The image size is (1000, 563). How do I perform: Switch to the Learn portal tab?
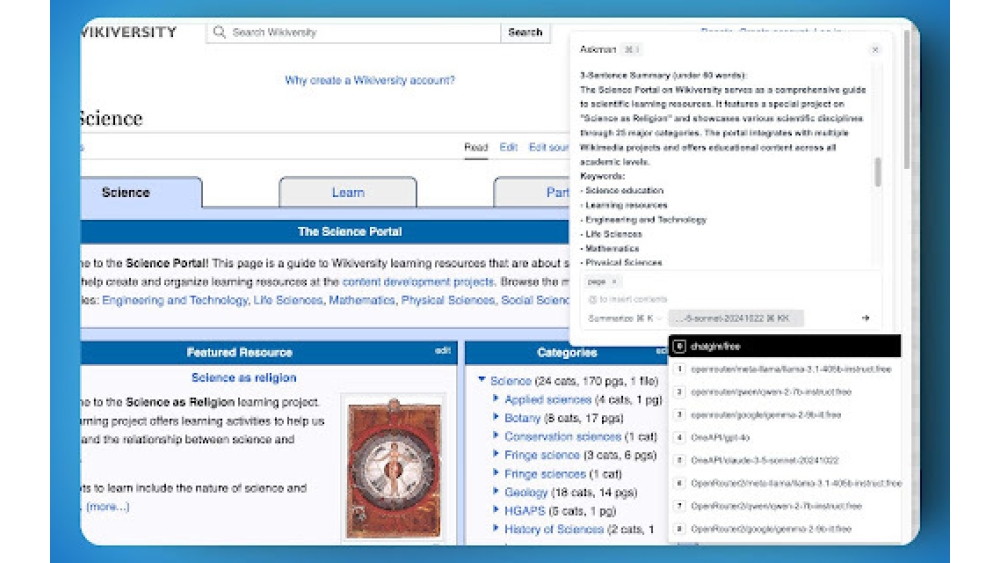[348, 193]
